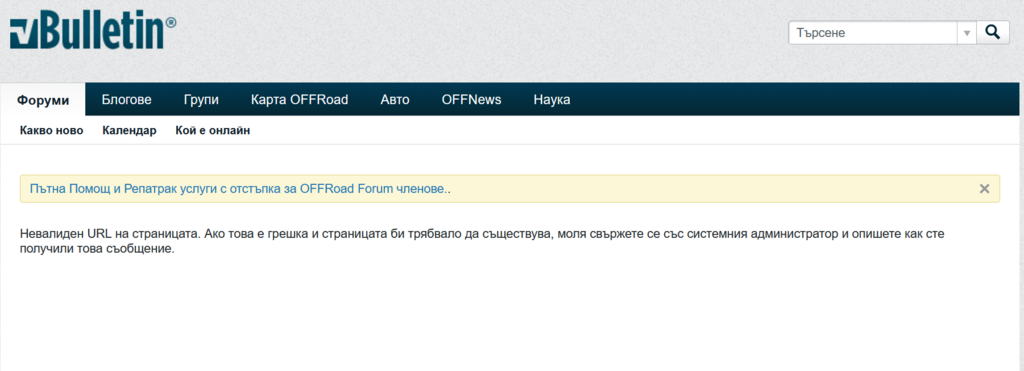Open the Пътна Помощ и Репатрак notice link

coord(238,189)
